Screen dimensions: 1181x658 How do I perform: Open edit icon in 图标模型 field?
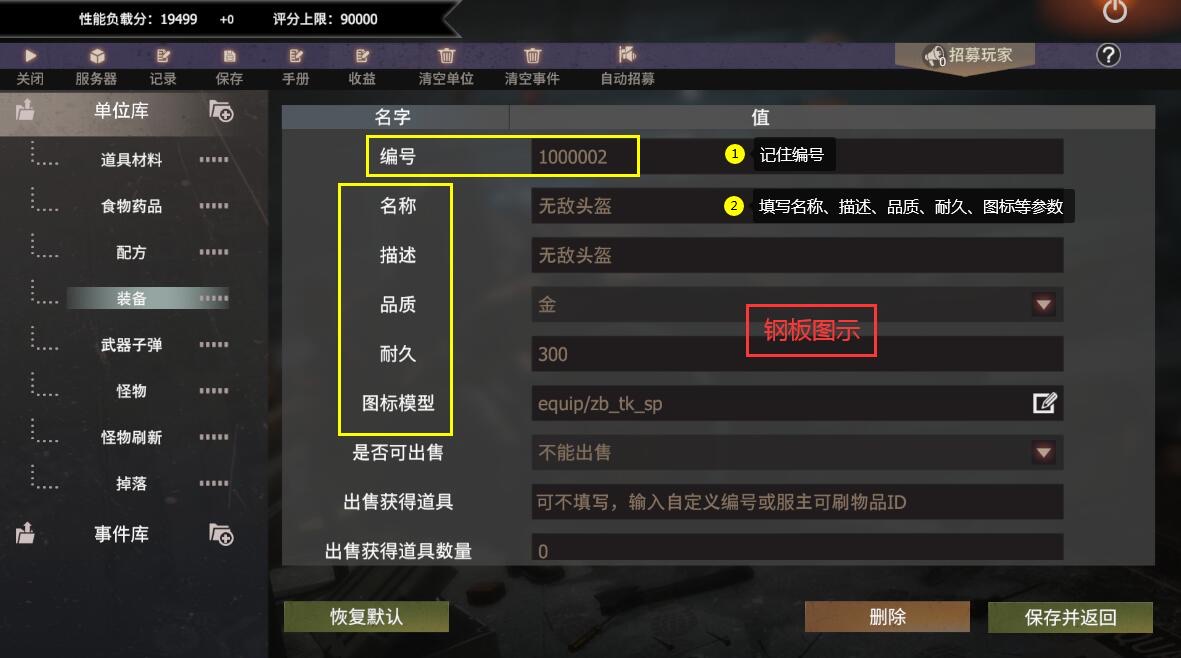(x=1045, y=404)
